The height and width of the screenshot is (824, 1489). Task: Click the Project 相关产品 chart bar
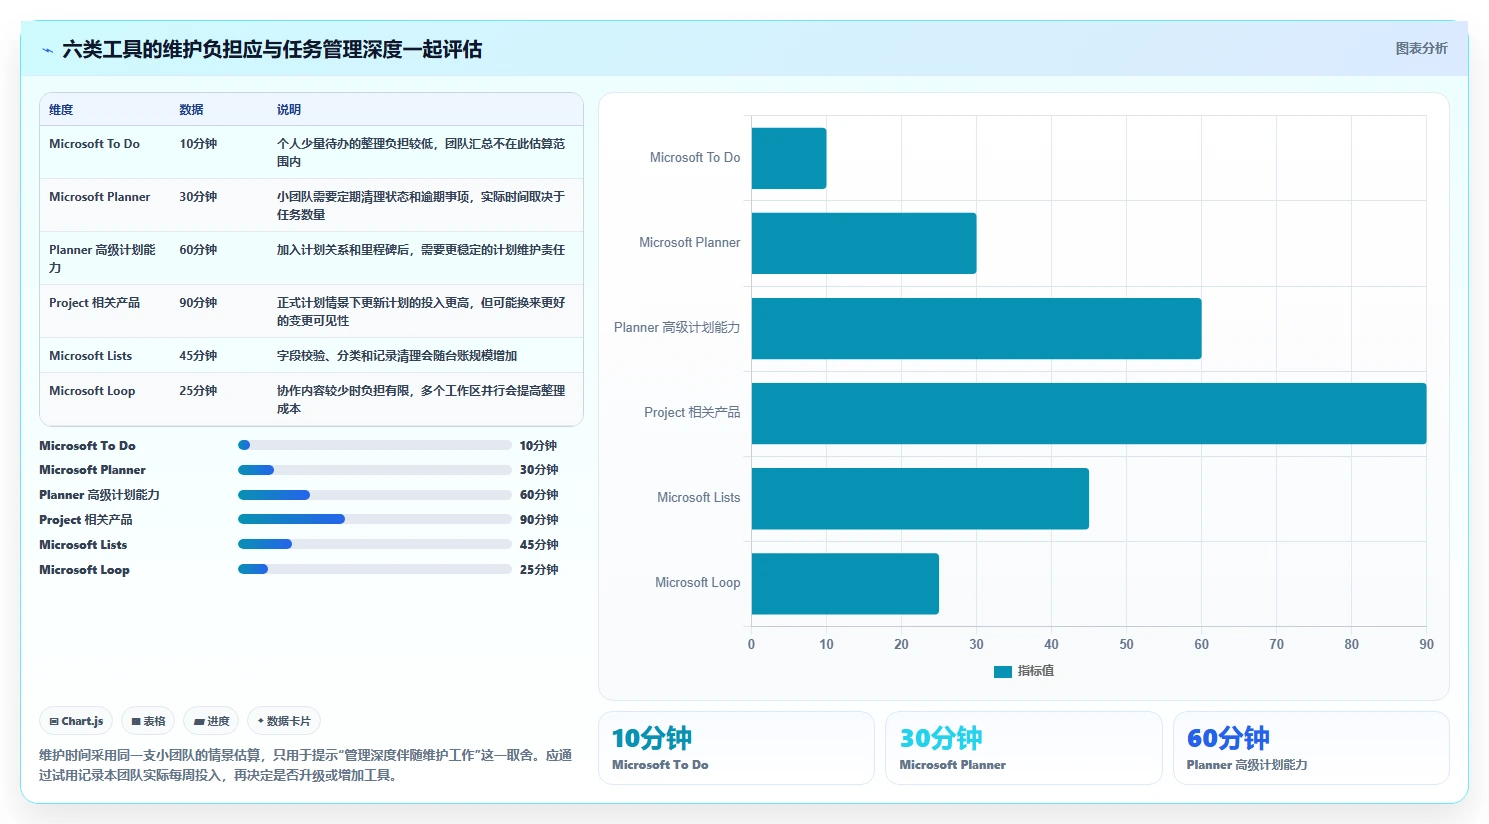[1089, 413]
